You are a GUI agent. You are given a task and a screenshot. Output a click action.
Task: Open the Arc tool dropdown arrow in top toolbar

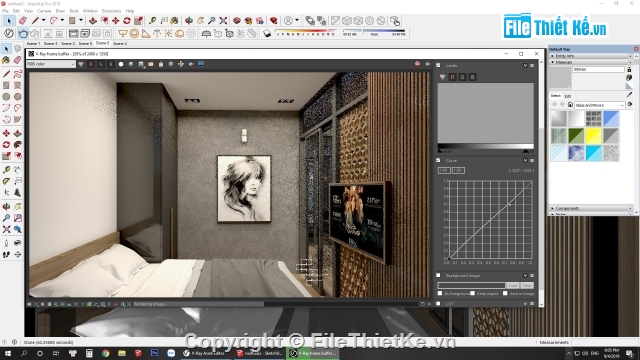coord(62,20)
